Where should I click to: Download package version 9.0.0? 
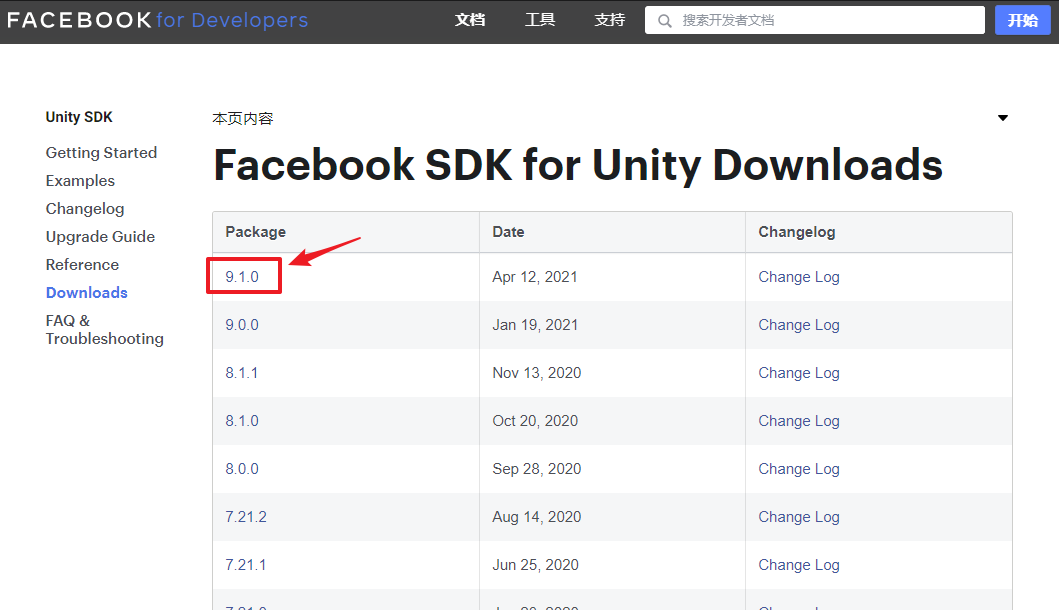point(242,325)
